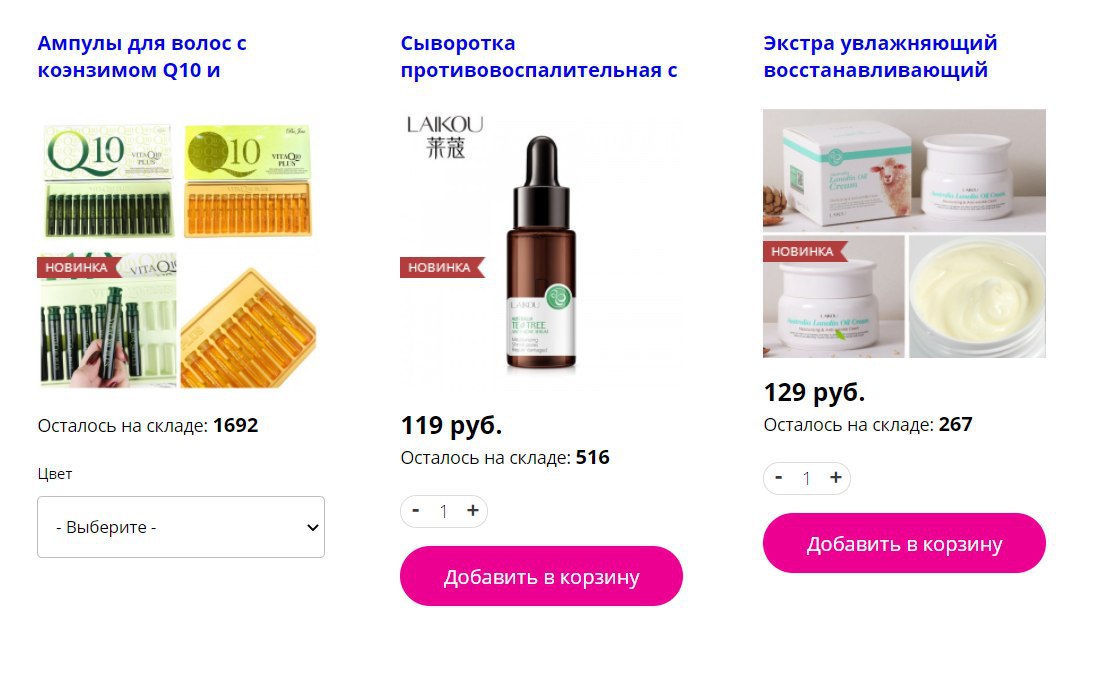
Task: Open the 'Экстра увлажняющий восстанавливающий' product link
Action: tap(880, 57)
